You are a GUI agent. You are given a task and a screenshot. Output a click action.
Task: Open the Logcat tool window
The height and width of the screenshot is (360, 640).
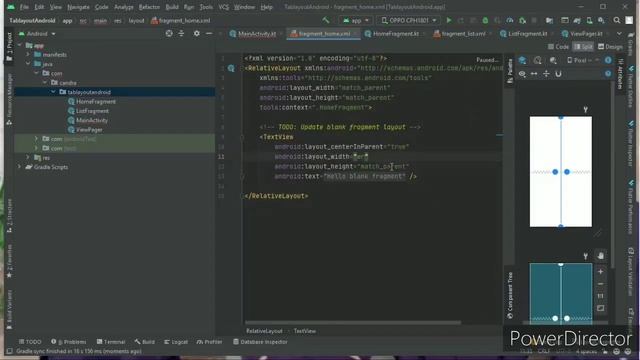176,342
